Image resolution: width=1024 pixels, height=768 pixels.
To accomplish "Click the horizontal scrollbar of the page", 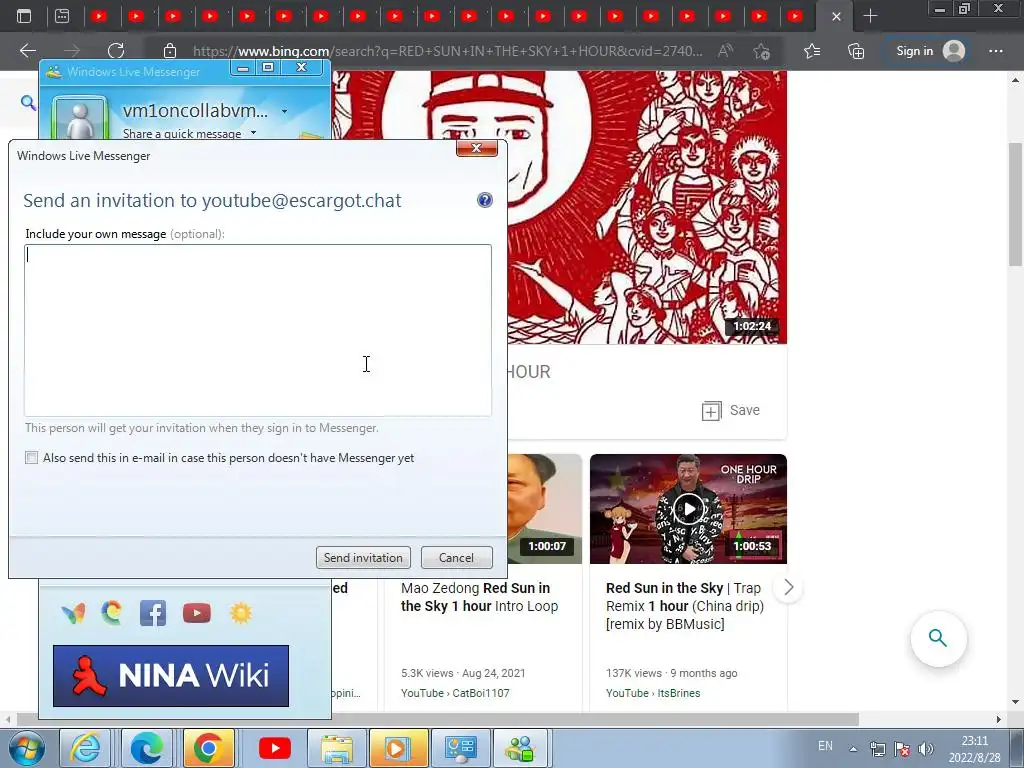I will pyautogui.click(x=438, y=719).
